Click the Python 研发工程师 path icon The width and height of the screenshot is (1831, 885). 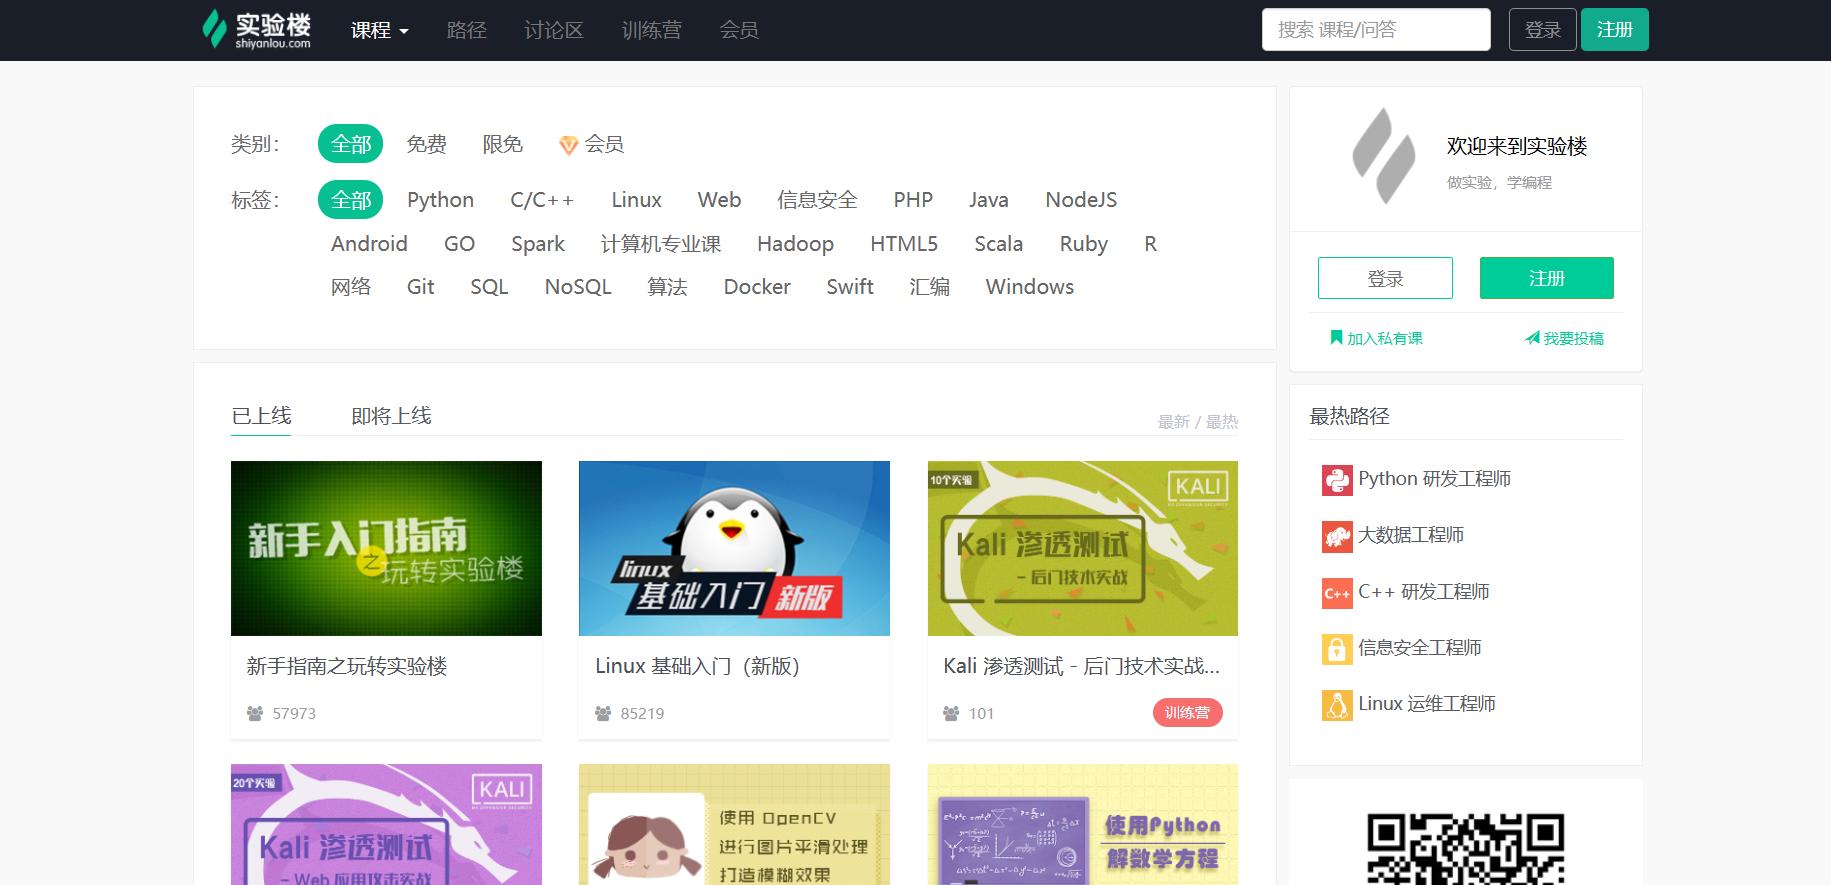click(x=1337, y=481)
